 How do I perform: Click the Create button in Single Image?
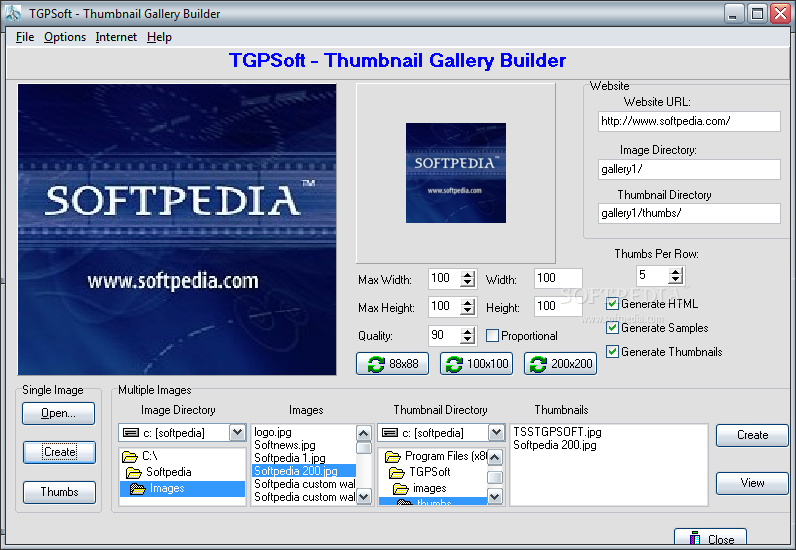coord(59,452)
